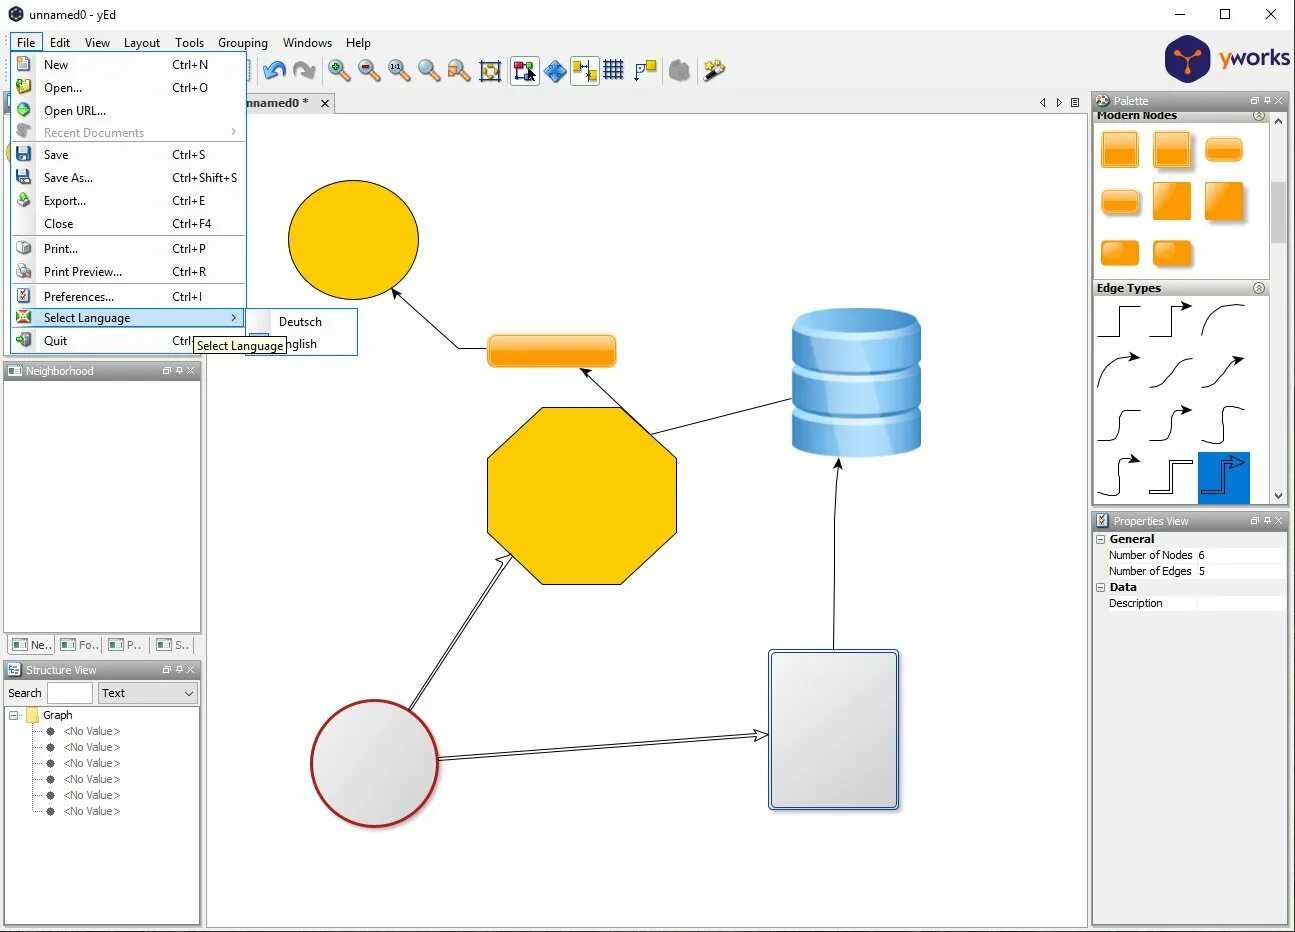Open the Text dropdown in Structure View
Screen dimensions: 1295x932
click(x=147, y=693)
